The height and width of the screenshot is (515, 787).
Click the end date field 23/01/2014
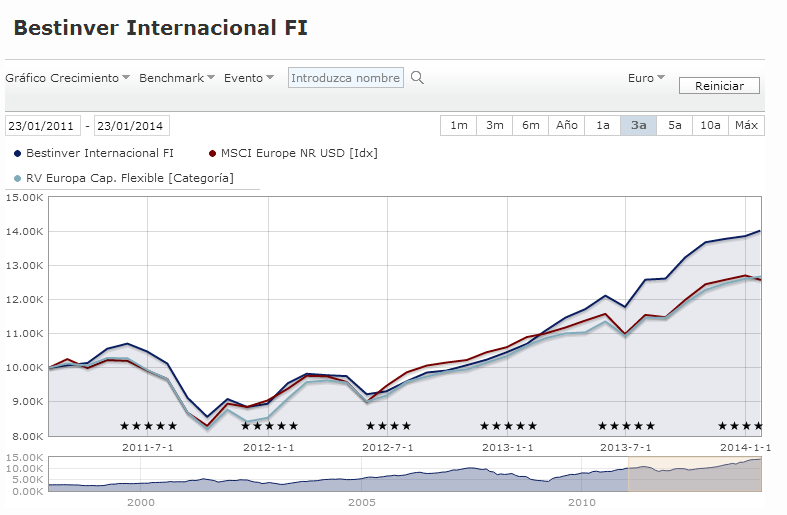(132, 125)
